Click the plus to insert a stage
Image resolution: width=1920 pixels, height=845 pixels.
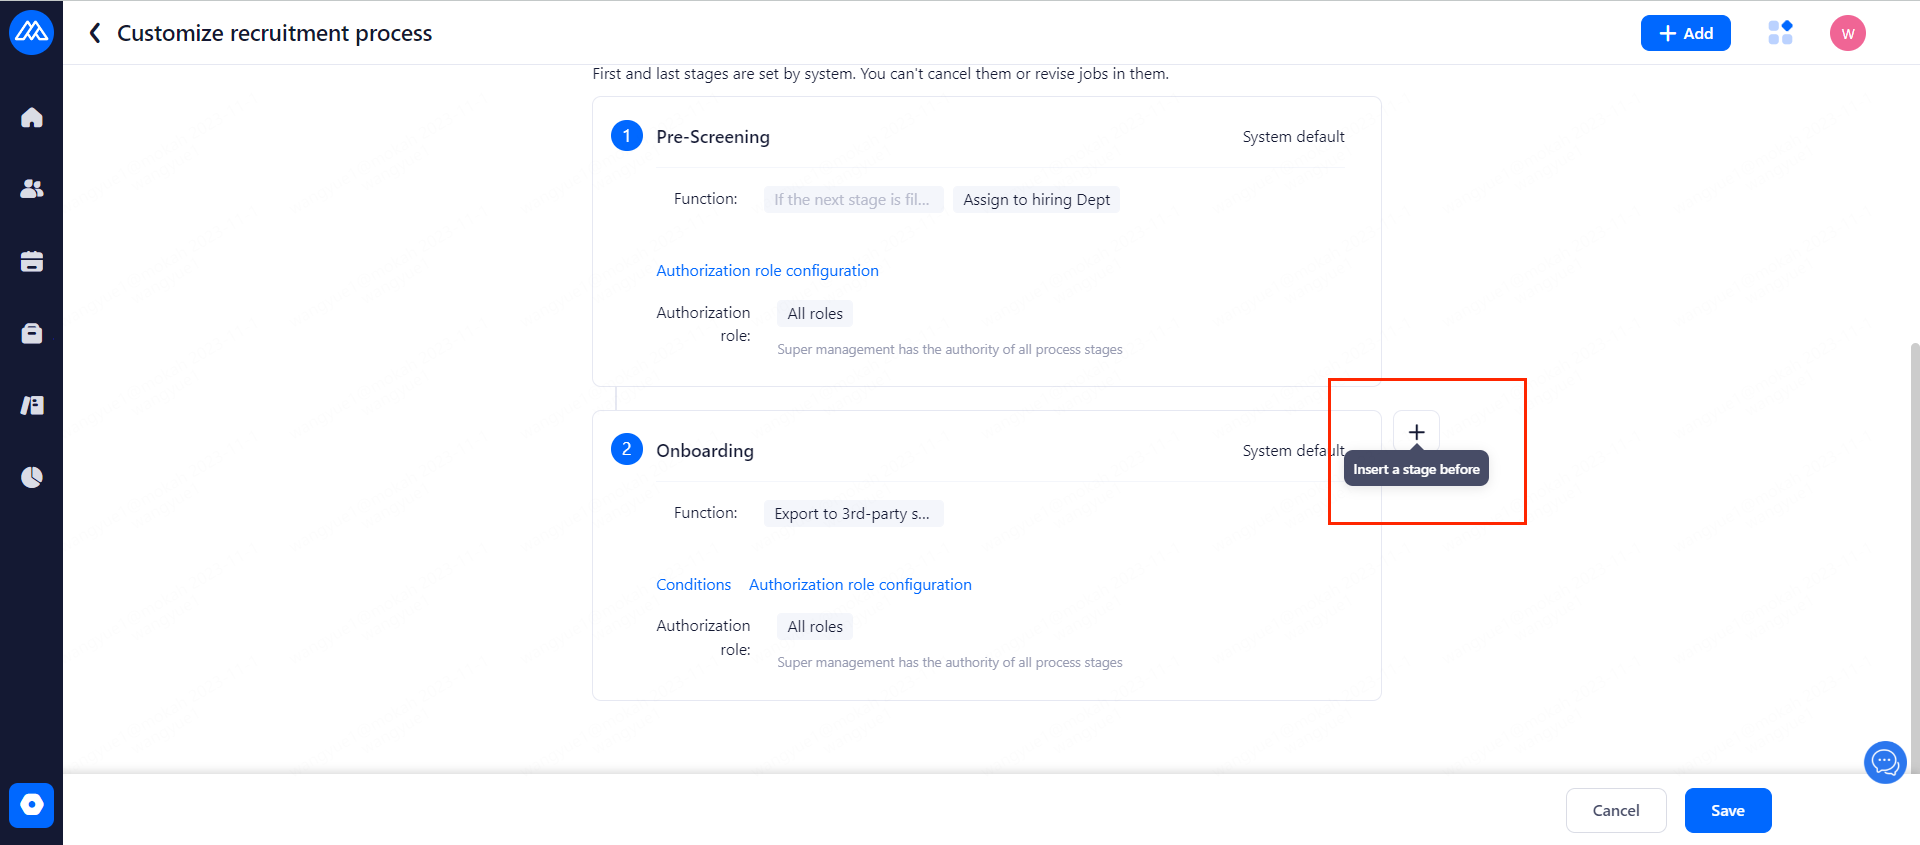coord(1416,432)
